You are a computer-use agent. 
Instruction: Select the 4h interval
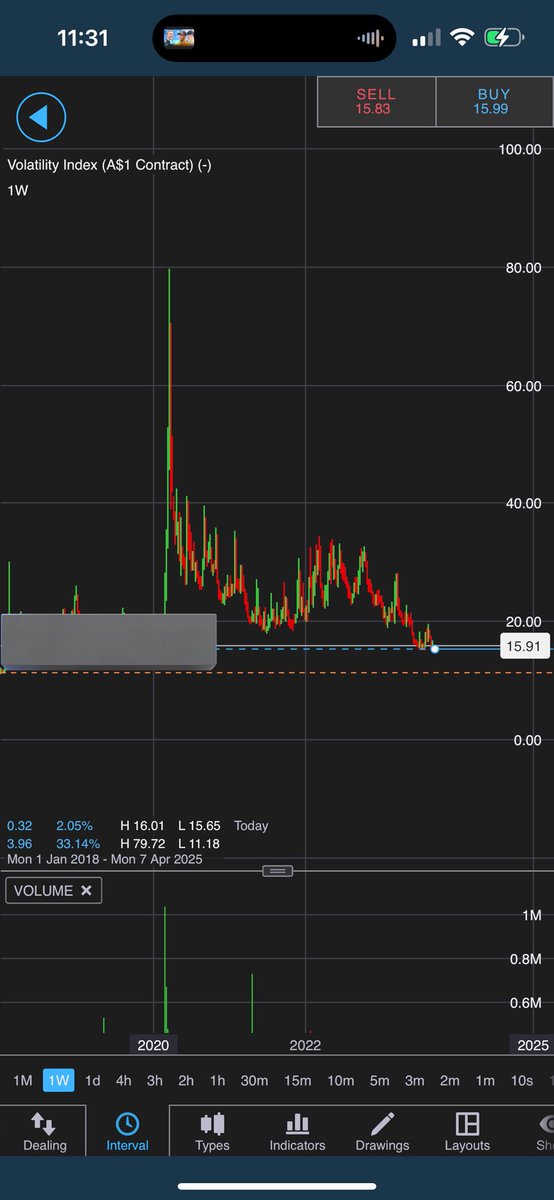click(123, 1080)
